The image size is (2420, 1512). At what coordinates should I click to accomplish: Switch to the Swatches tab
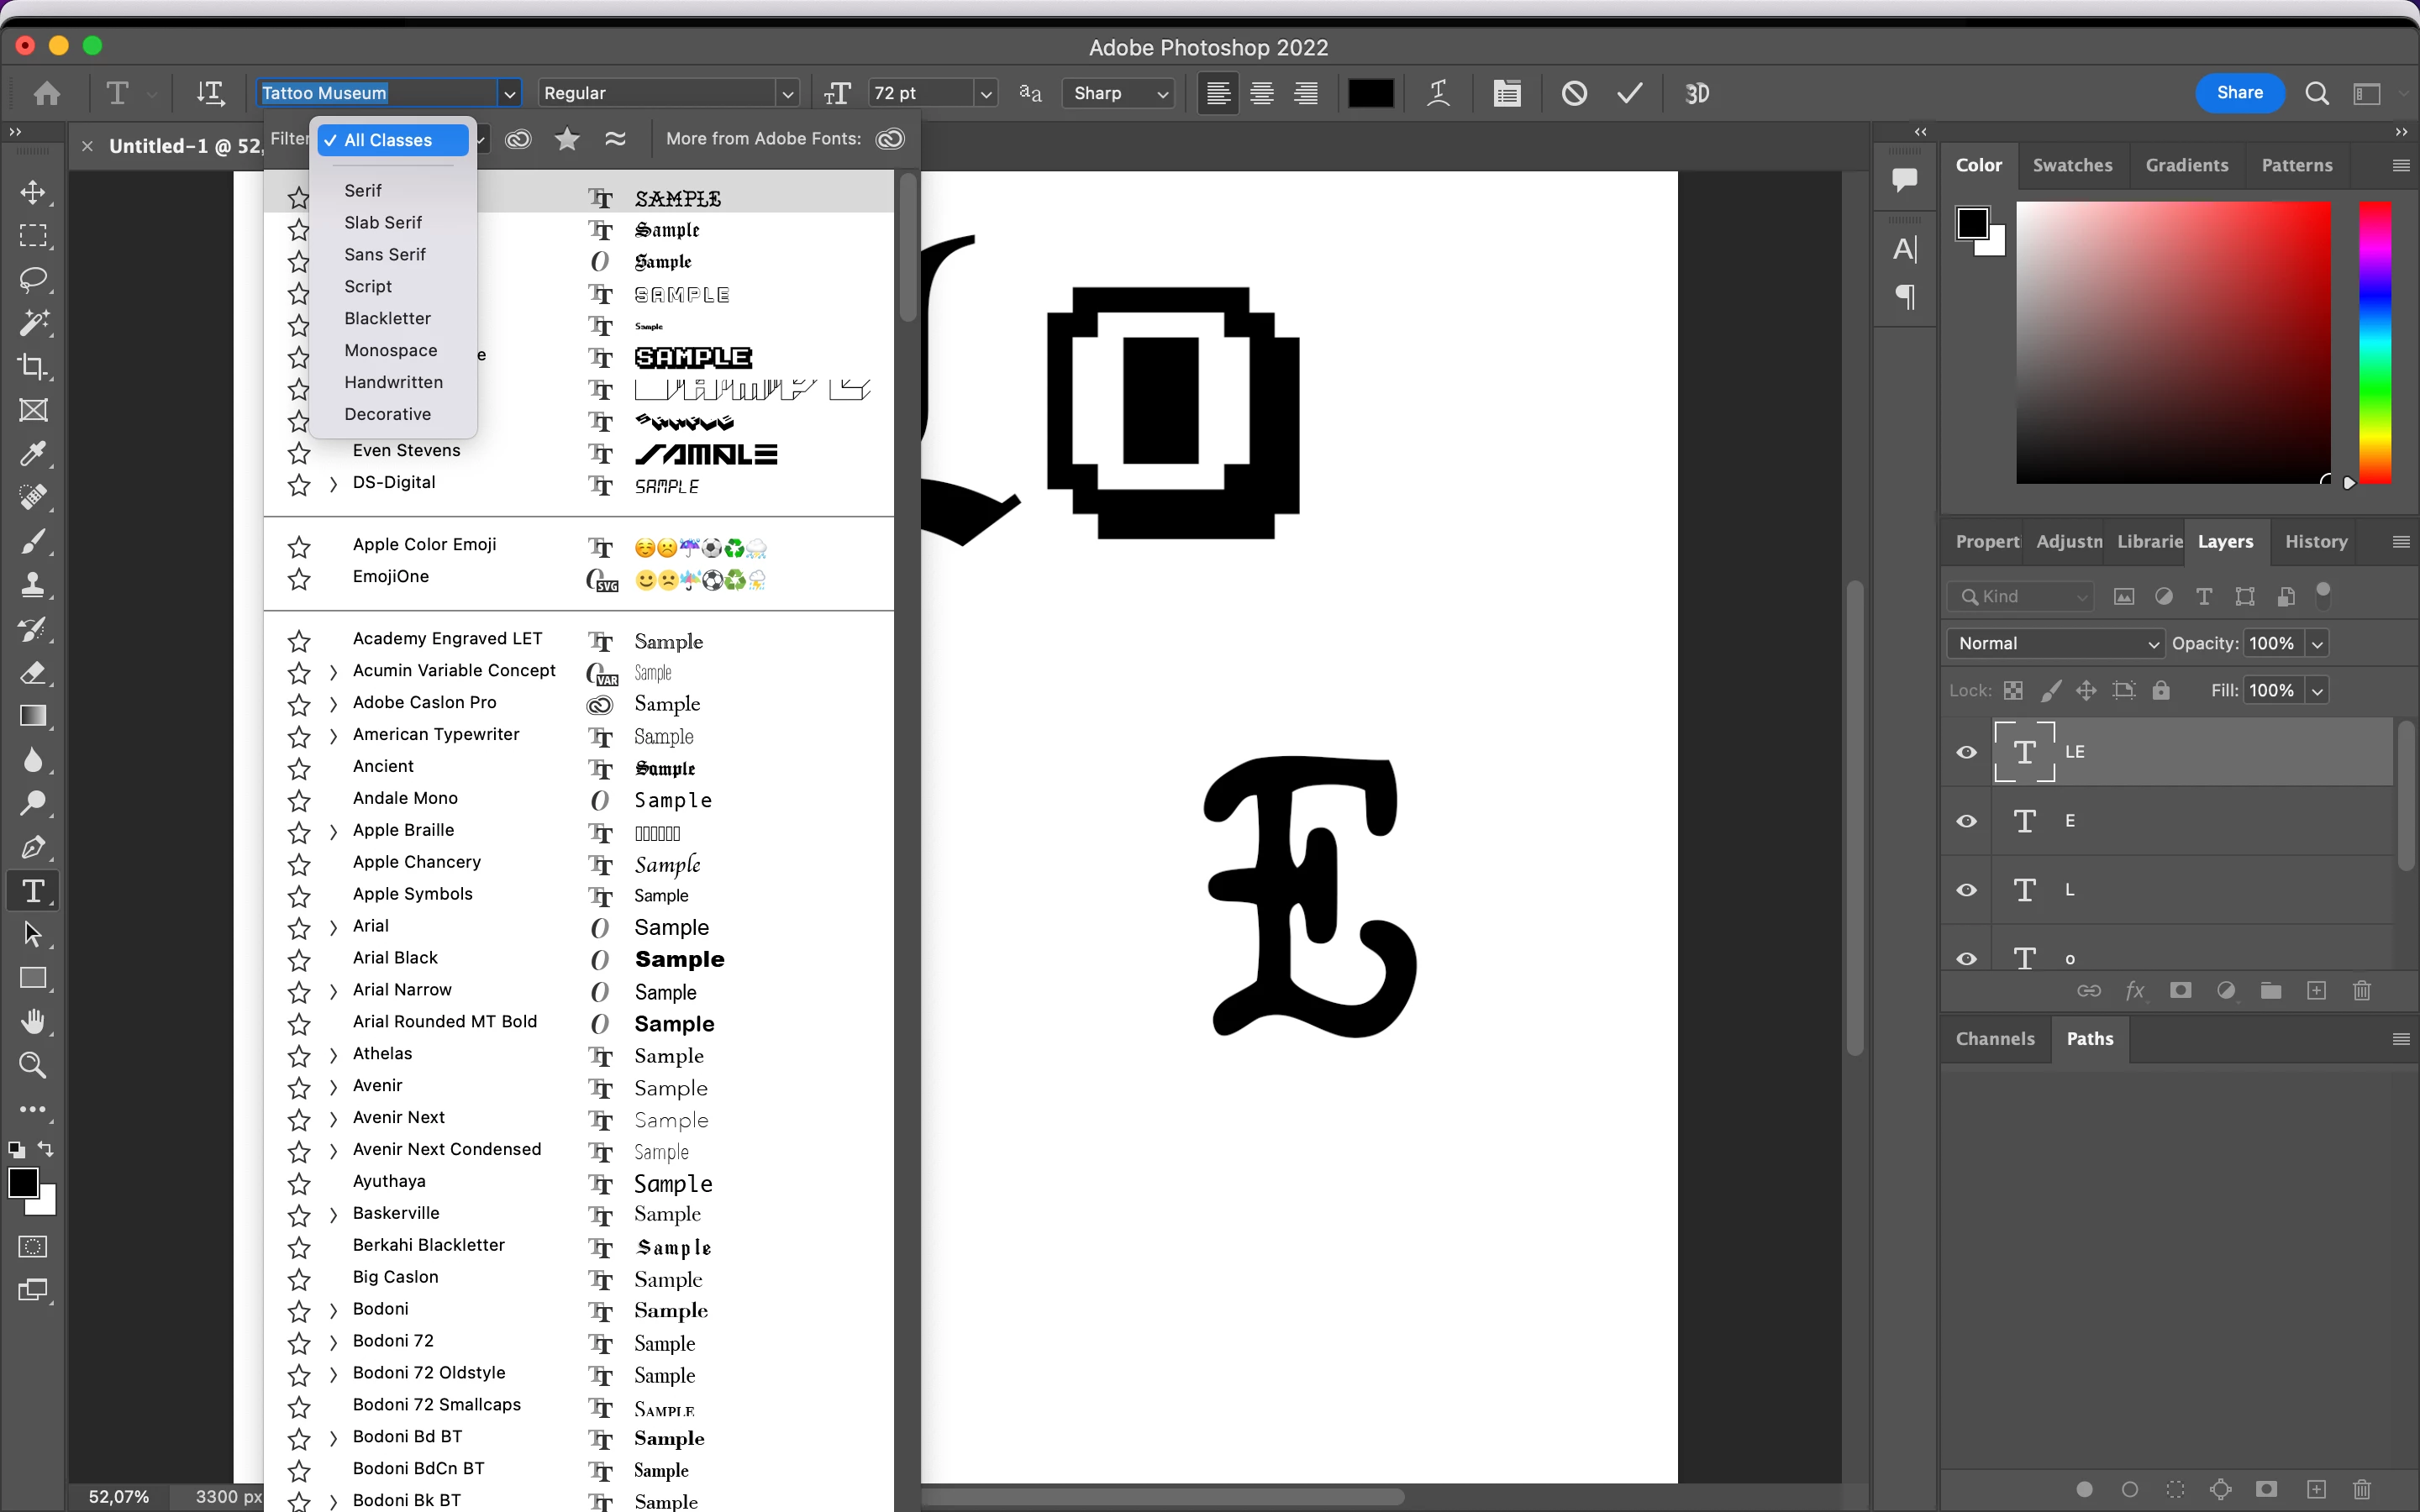[x=2072, y=165]
